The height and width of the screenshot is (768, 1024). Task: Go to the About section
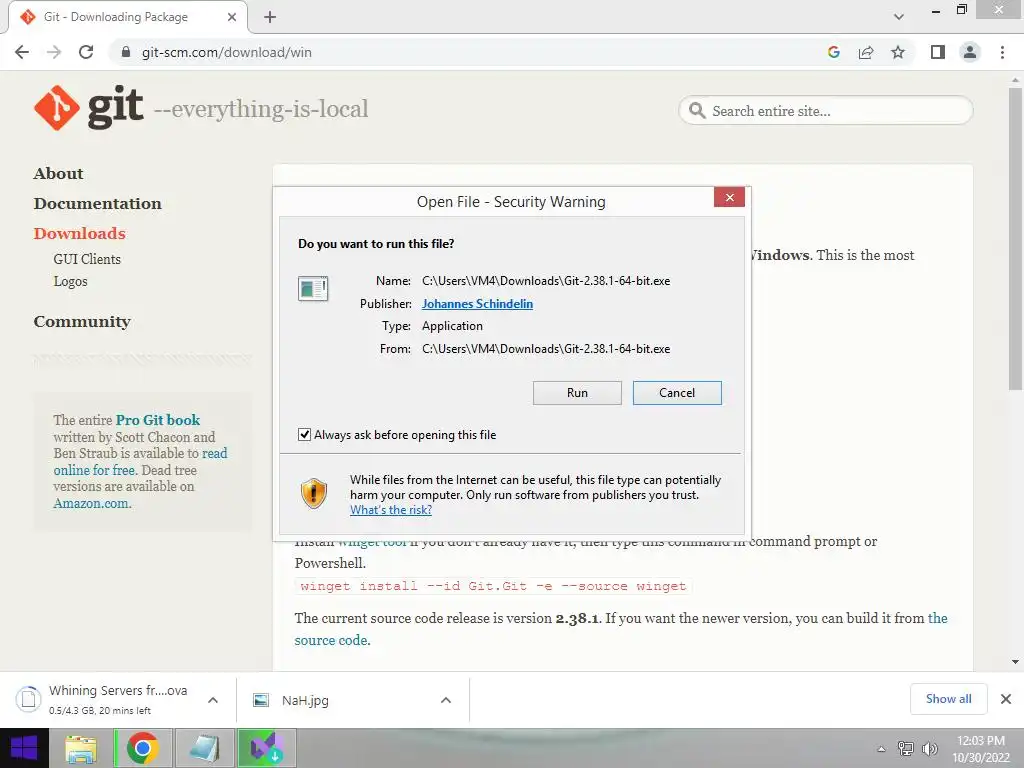pos(58,173)
